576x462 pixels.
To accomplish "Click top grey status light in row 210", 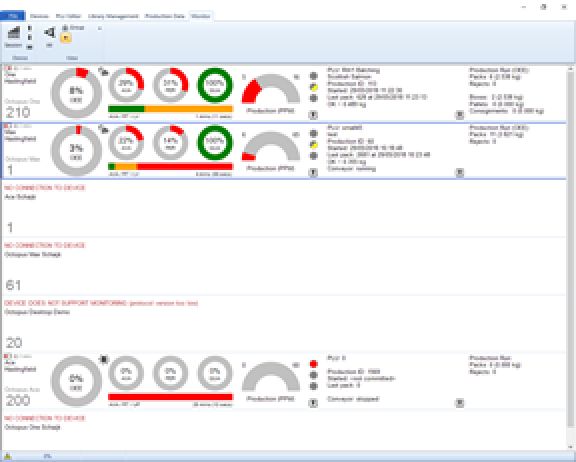I will (x=313, y=76).
